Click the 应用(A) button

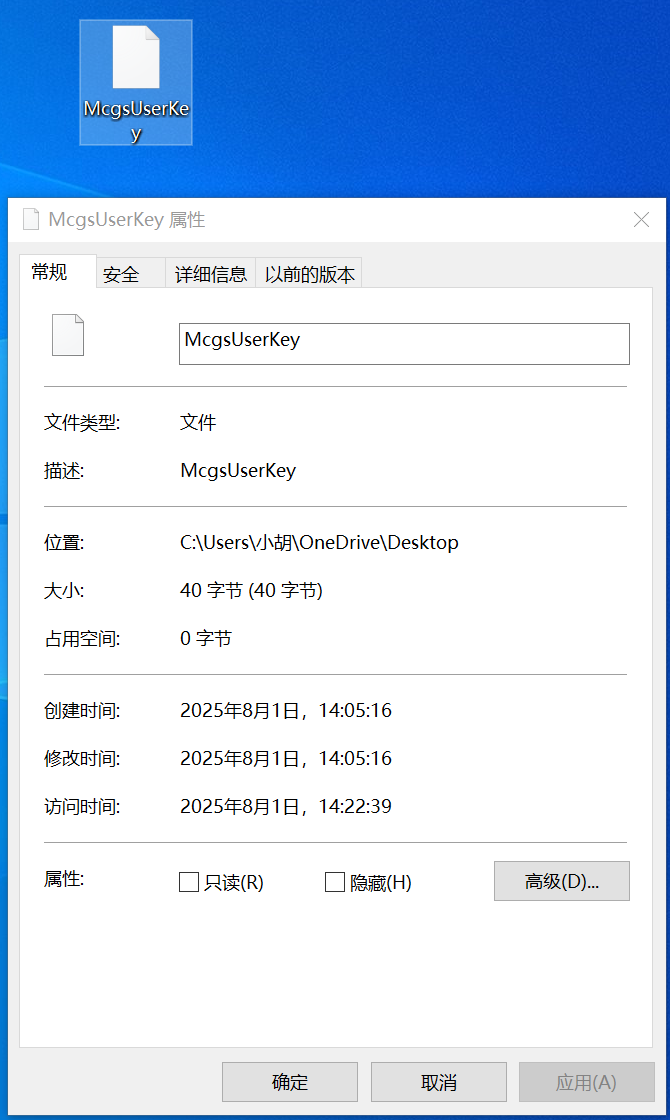586,1082
